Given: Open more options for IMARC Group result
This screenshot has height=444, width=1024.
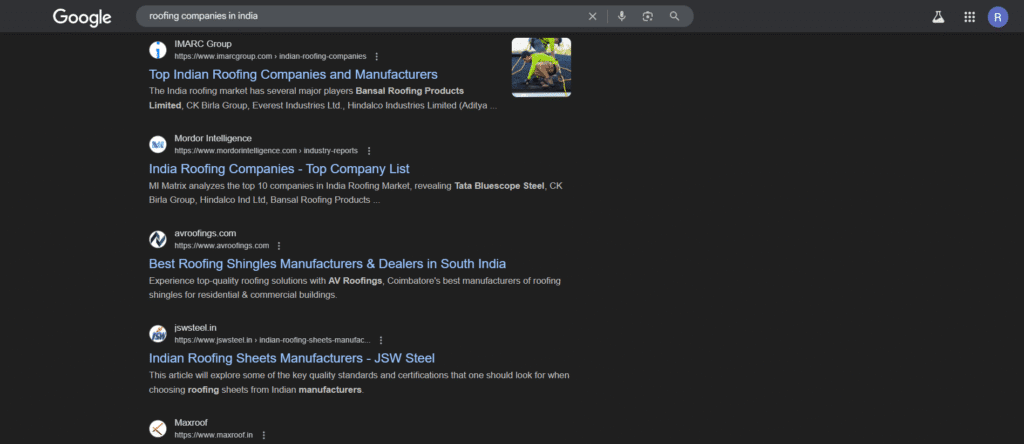Looking at the screenshot, I should tap(377, 56).
